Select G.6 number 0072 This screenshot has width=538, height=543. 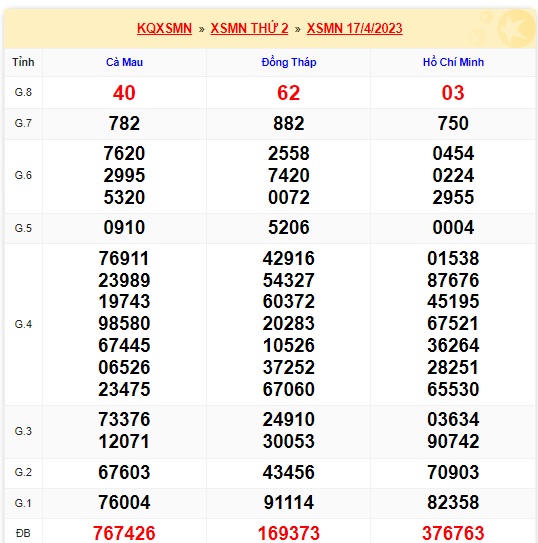289,197
